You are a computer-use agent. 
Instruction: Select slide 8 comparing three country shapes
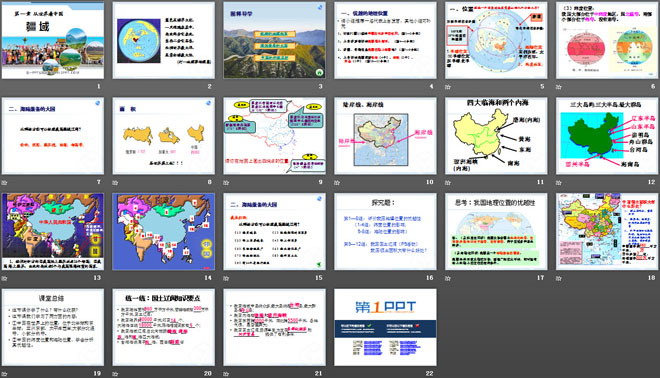pos(164,136)
